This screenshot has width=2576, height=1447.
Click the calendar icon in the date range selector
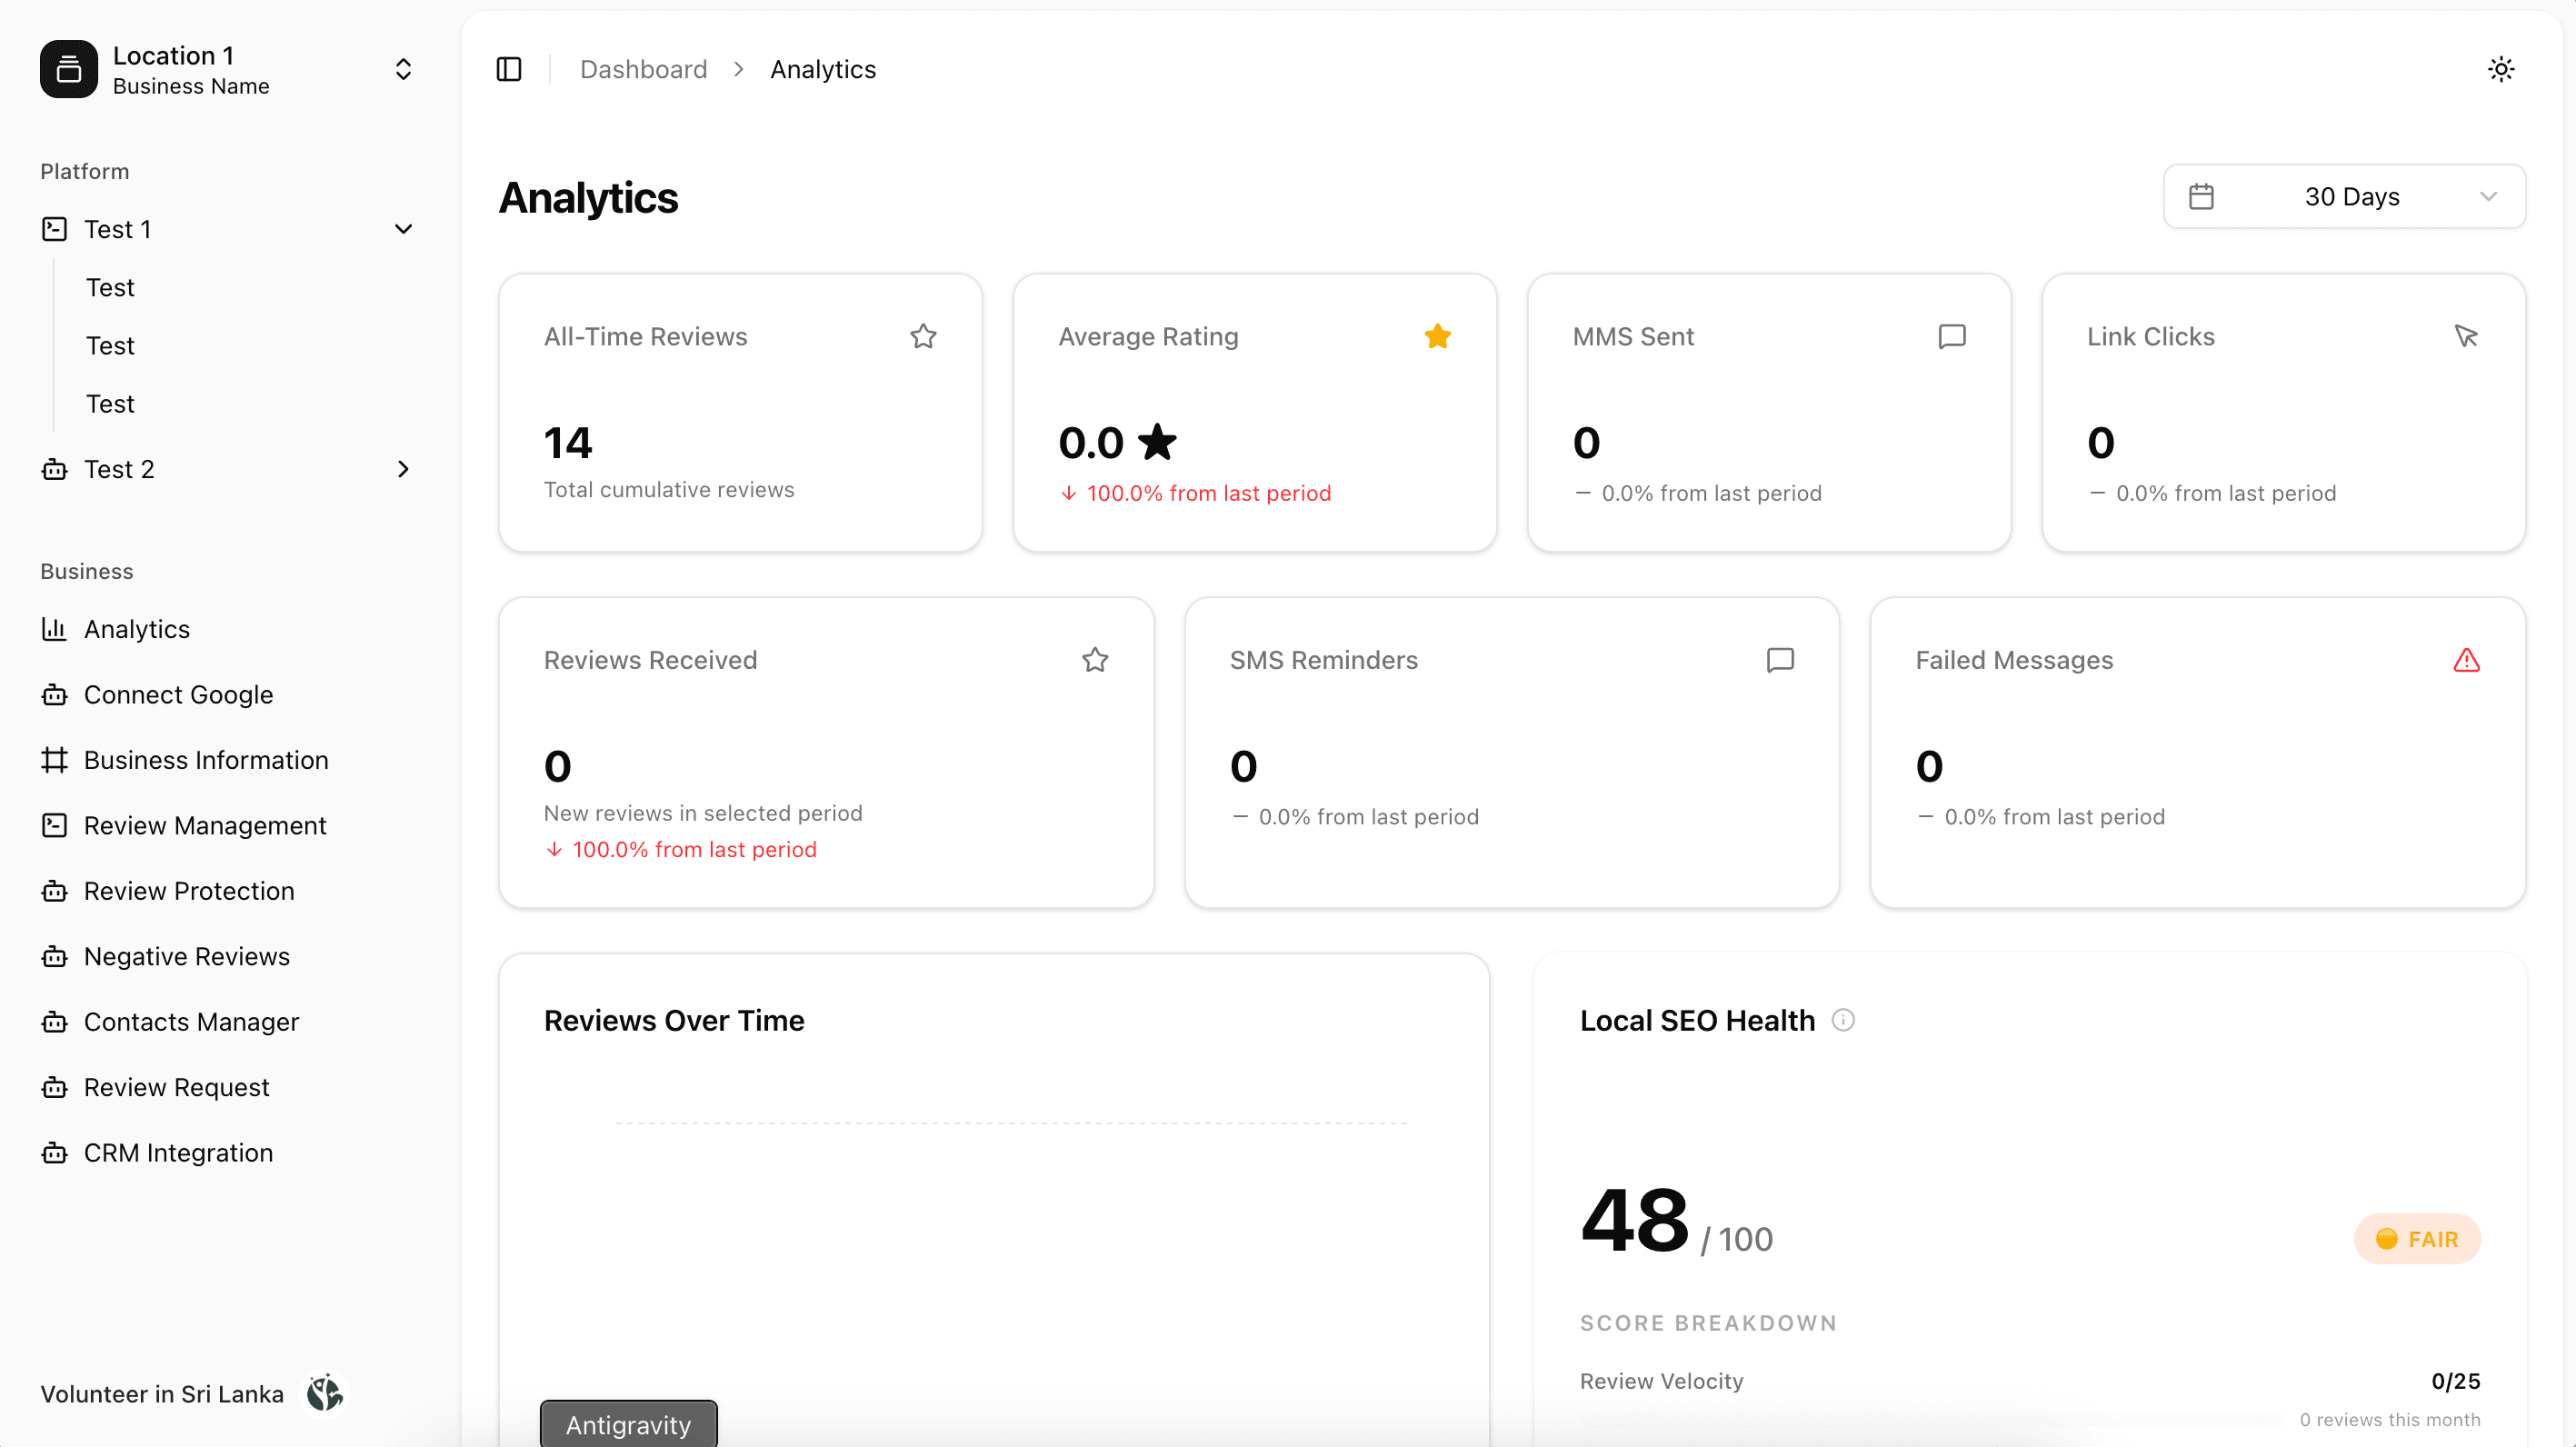(2201, 196)
